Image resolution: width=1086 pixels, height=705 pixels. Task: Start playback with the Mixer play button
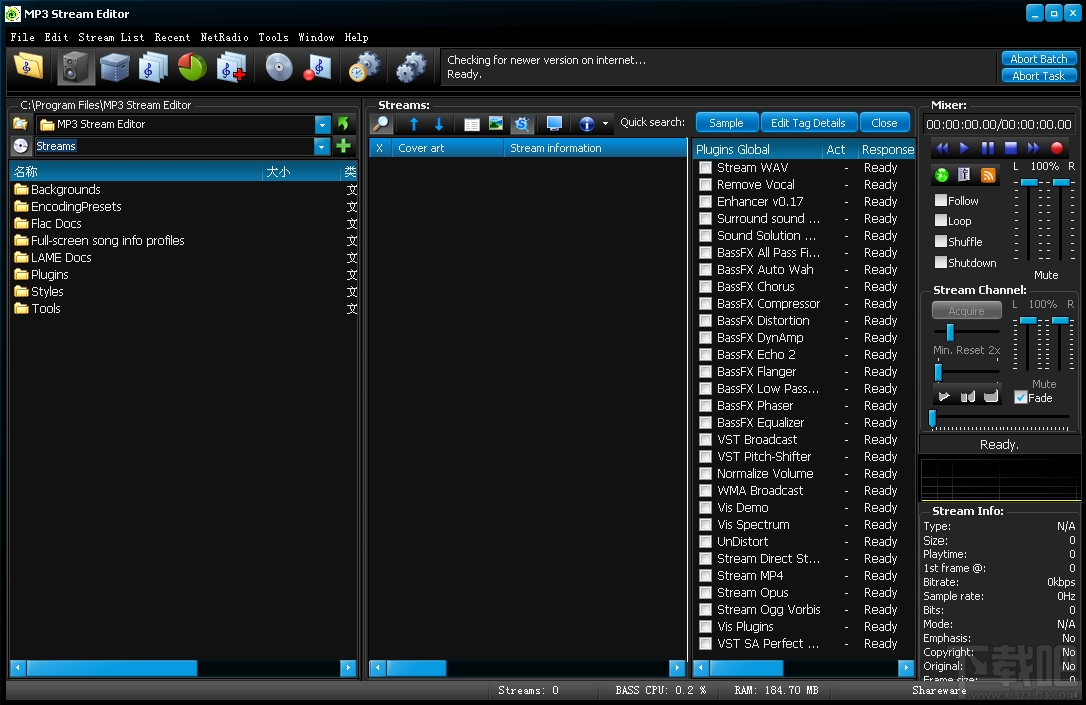pos(964,148)
